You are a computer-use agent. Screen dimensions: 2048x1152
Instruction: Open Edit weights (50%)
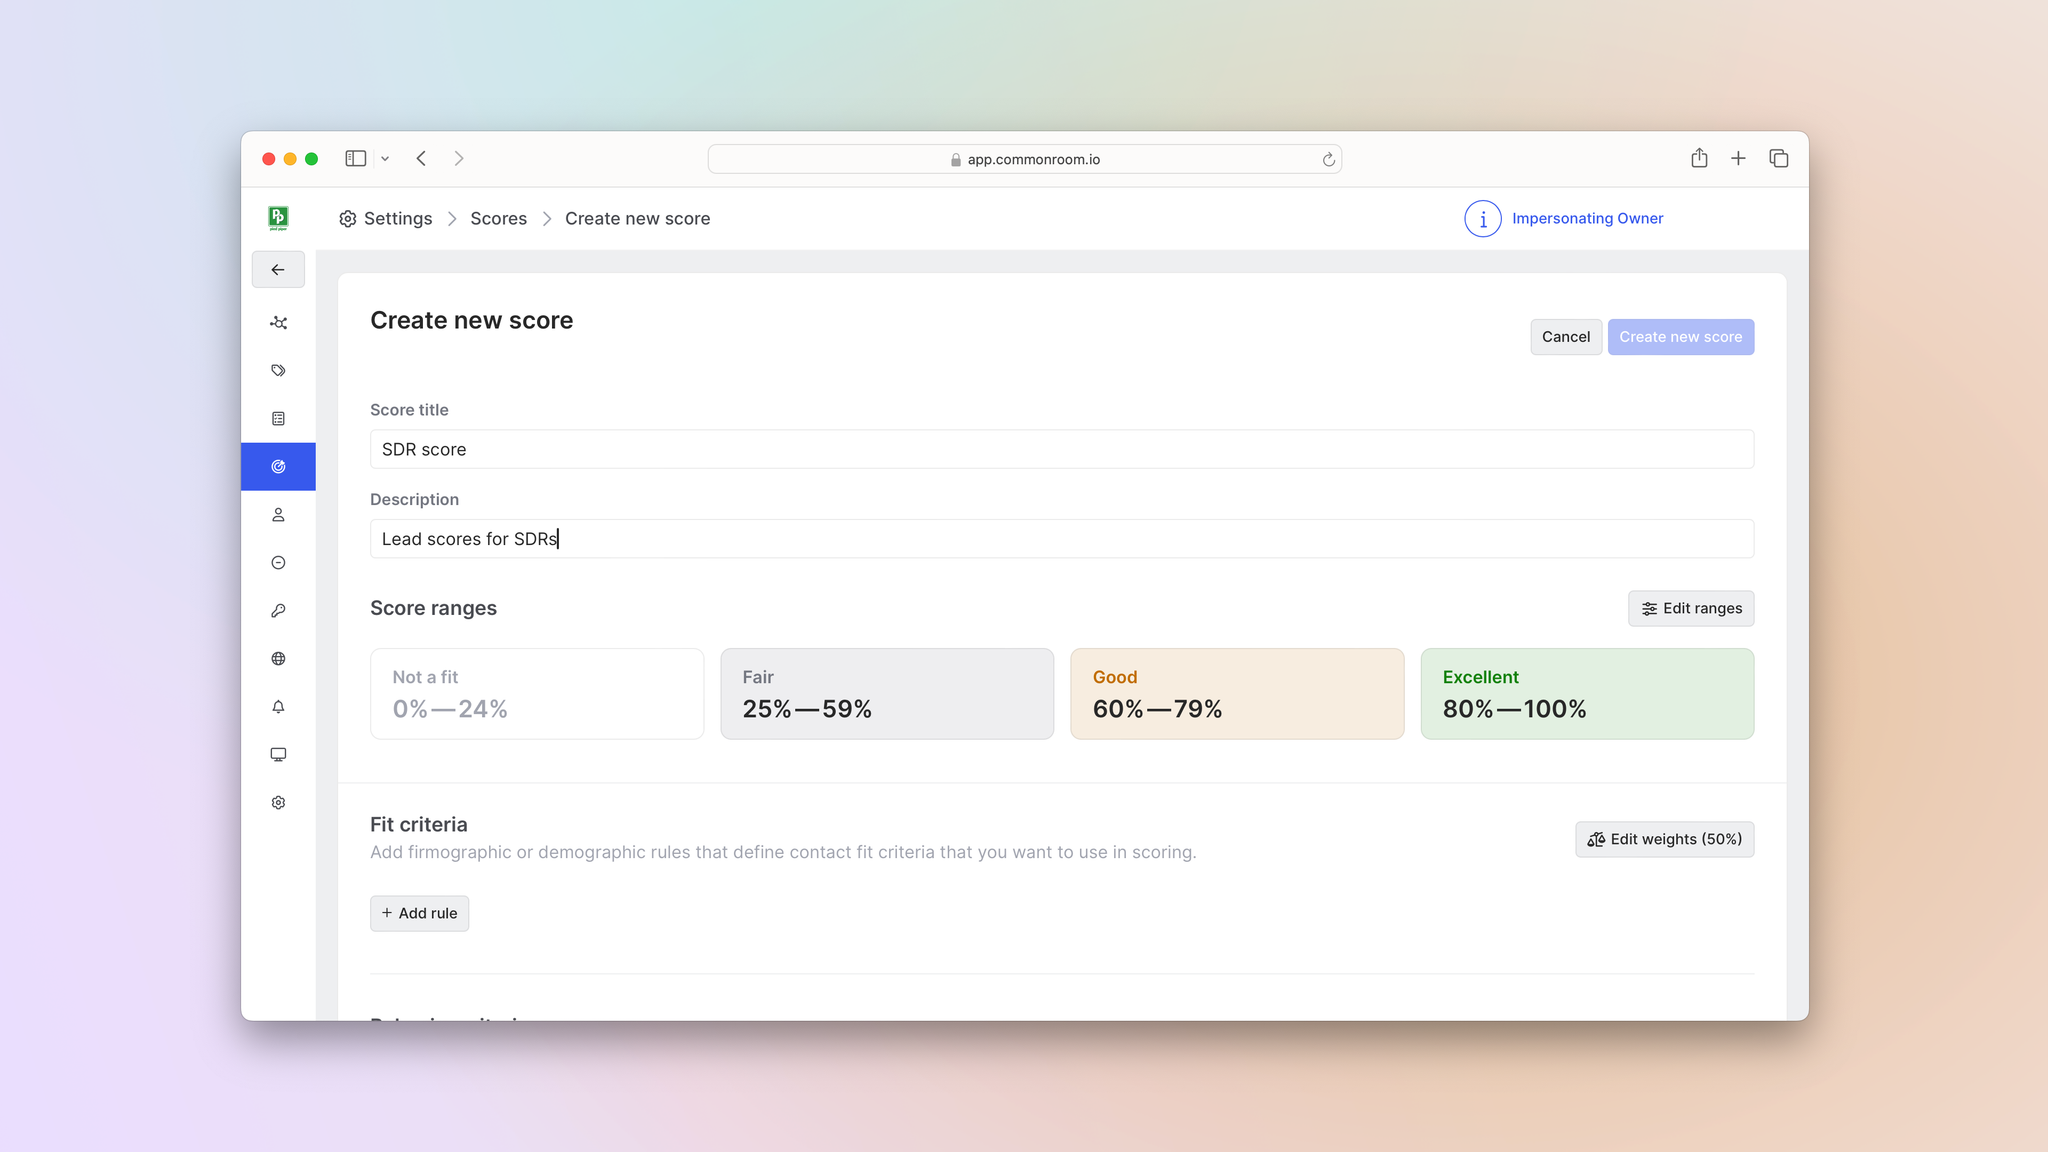click(1664, 840)
